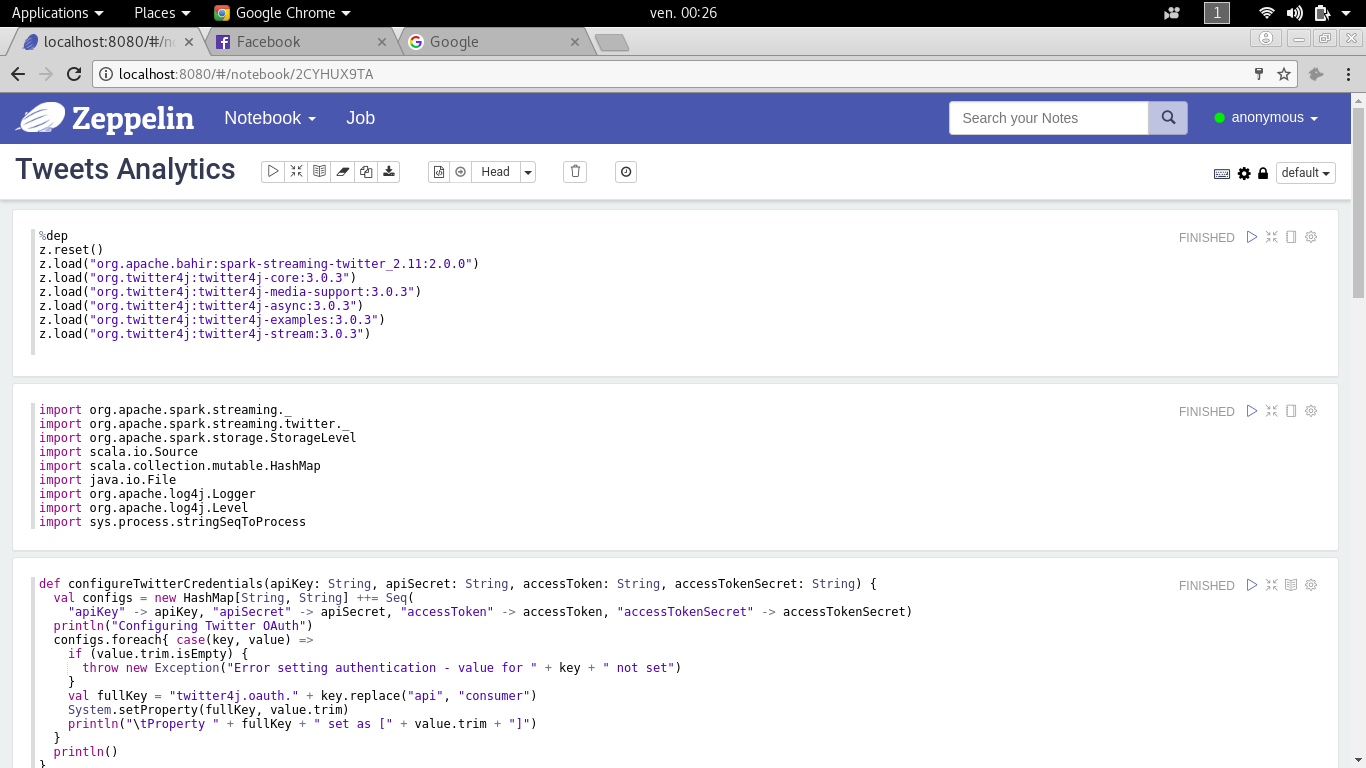Viewport: 1366px width, 768px height.
Task: Open the Places menu in top bar
Action: click(162, 13)
